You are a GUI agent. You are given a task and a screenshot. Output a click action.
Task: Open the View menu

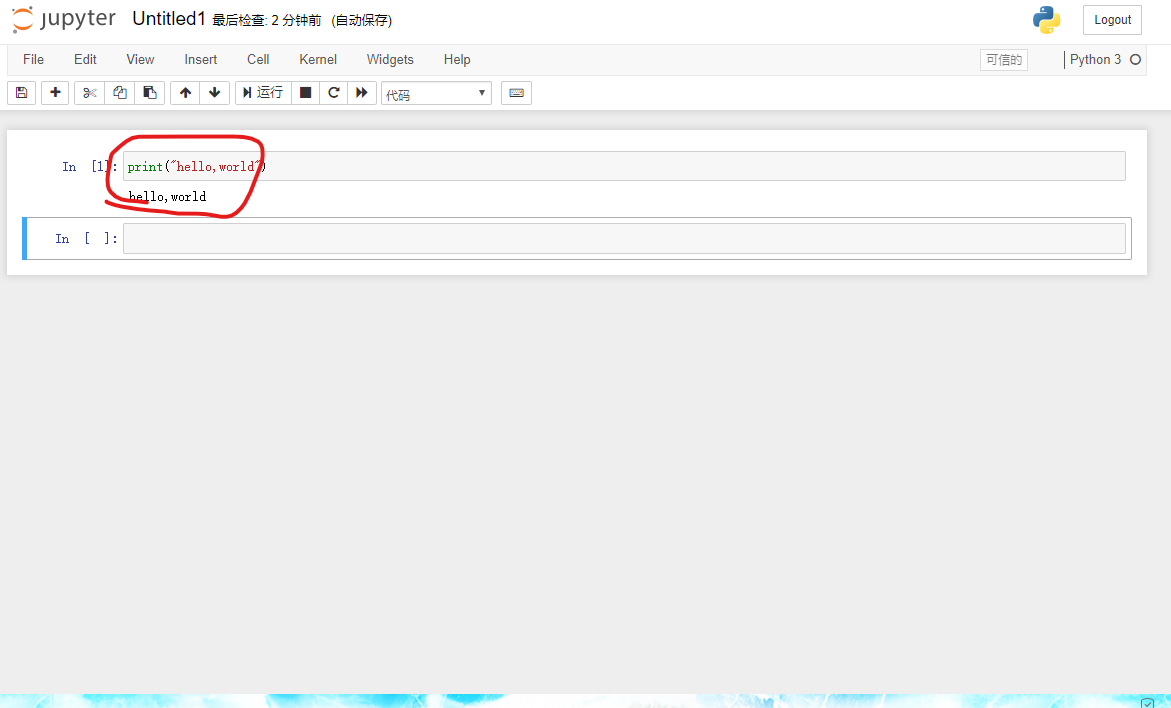click(140, 60)
